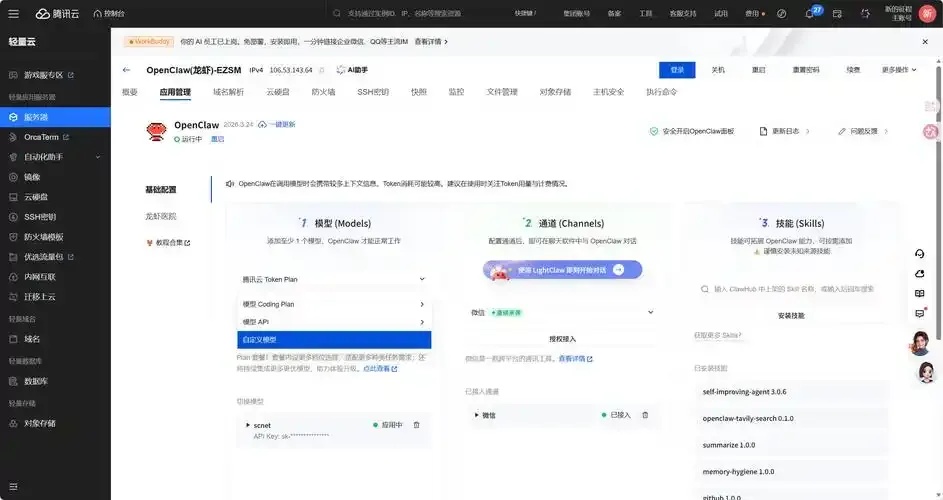Open the book documentation icon on the right

(x=920, y=293)
